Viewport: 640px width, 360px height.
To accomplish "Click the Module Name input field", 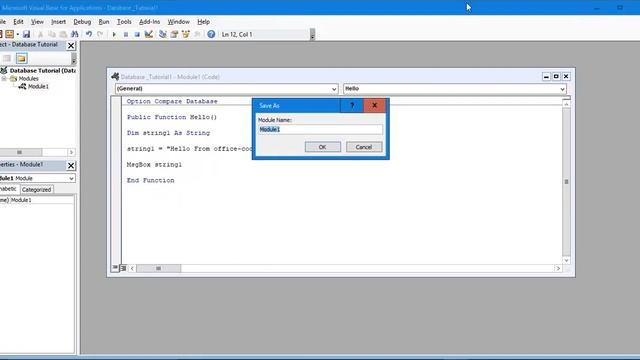I will [320, 129].
